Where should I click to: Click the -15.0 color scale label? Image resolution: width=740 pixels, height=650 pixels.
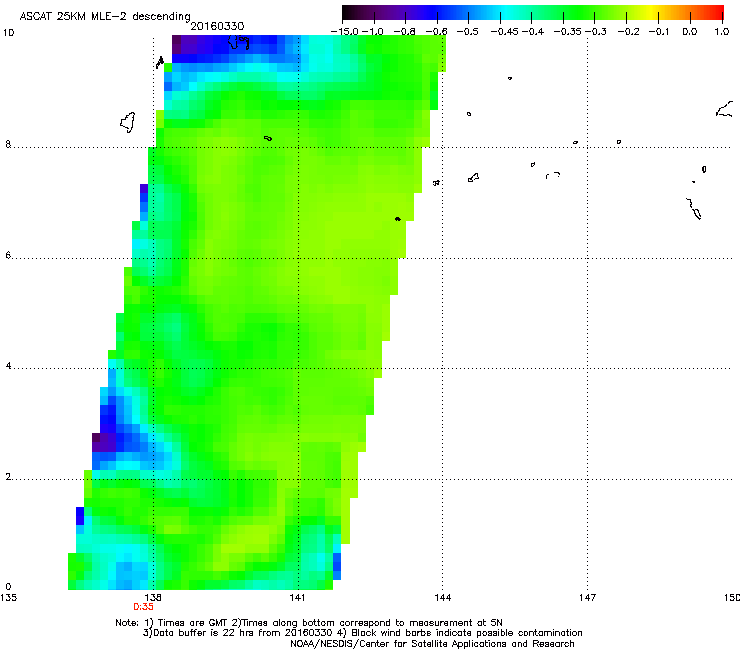click(345, 32)
